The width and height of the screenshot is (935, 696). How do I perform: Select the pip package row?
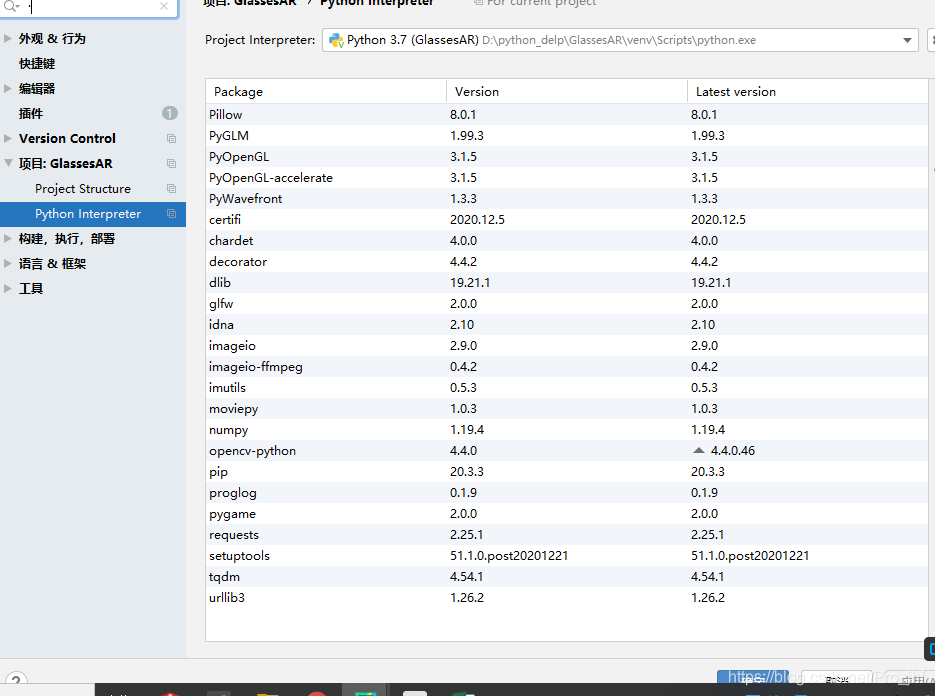point(567,472)
